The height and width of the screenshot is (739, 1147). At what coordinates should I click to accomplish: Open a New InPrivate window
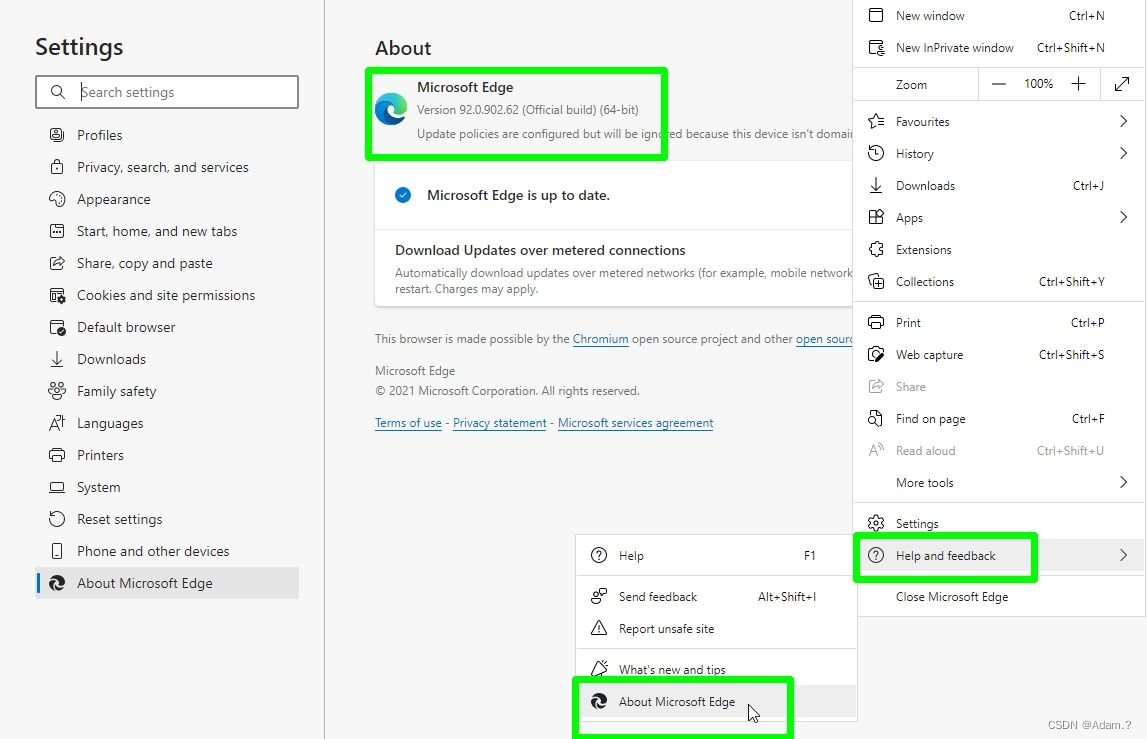point(999,48)
